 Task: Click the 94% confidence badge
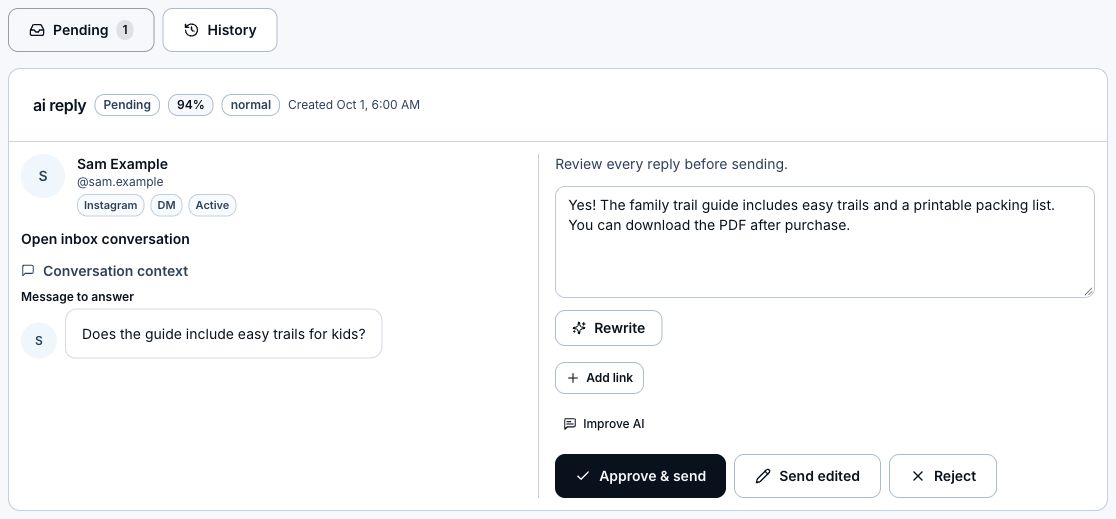[191, 105]
